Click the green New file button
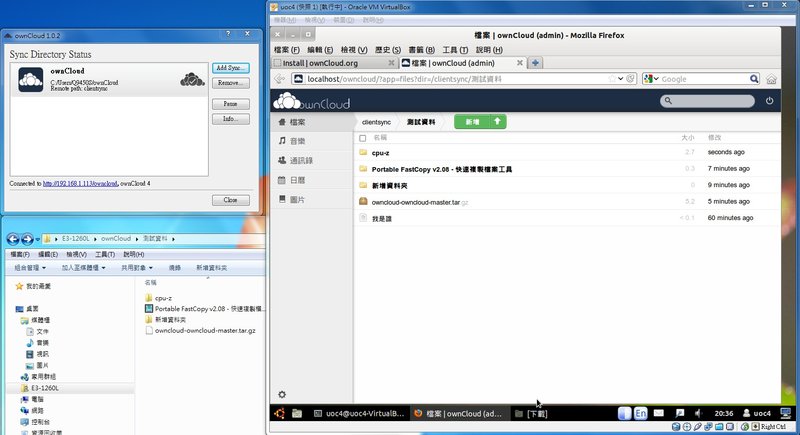The width and height of the screenshot is (800, 435). coord(472,122)
